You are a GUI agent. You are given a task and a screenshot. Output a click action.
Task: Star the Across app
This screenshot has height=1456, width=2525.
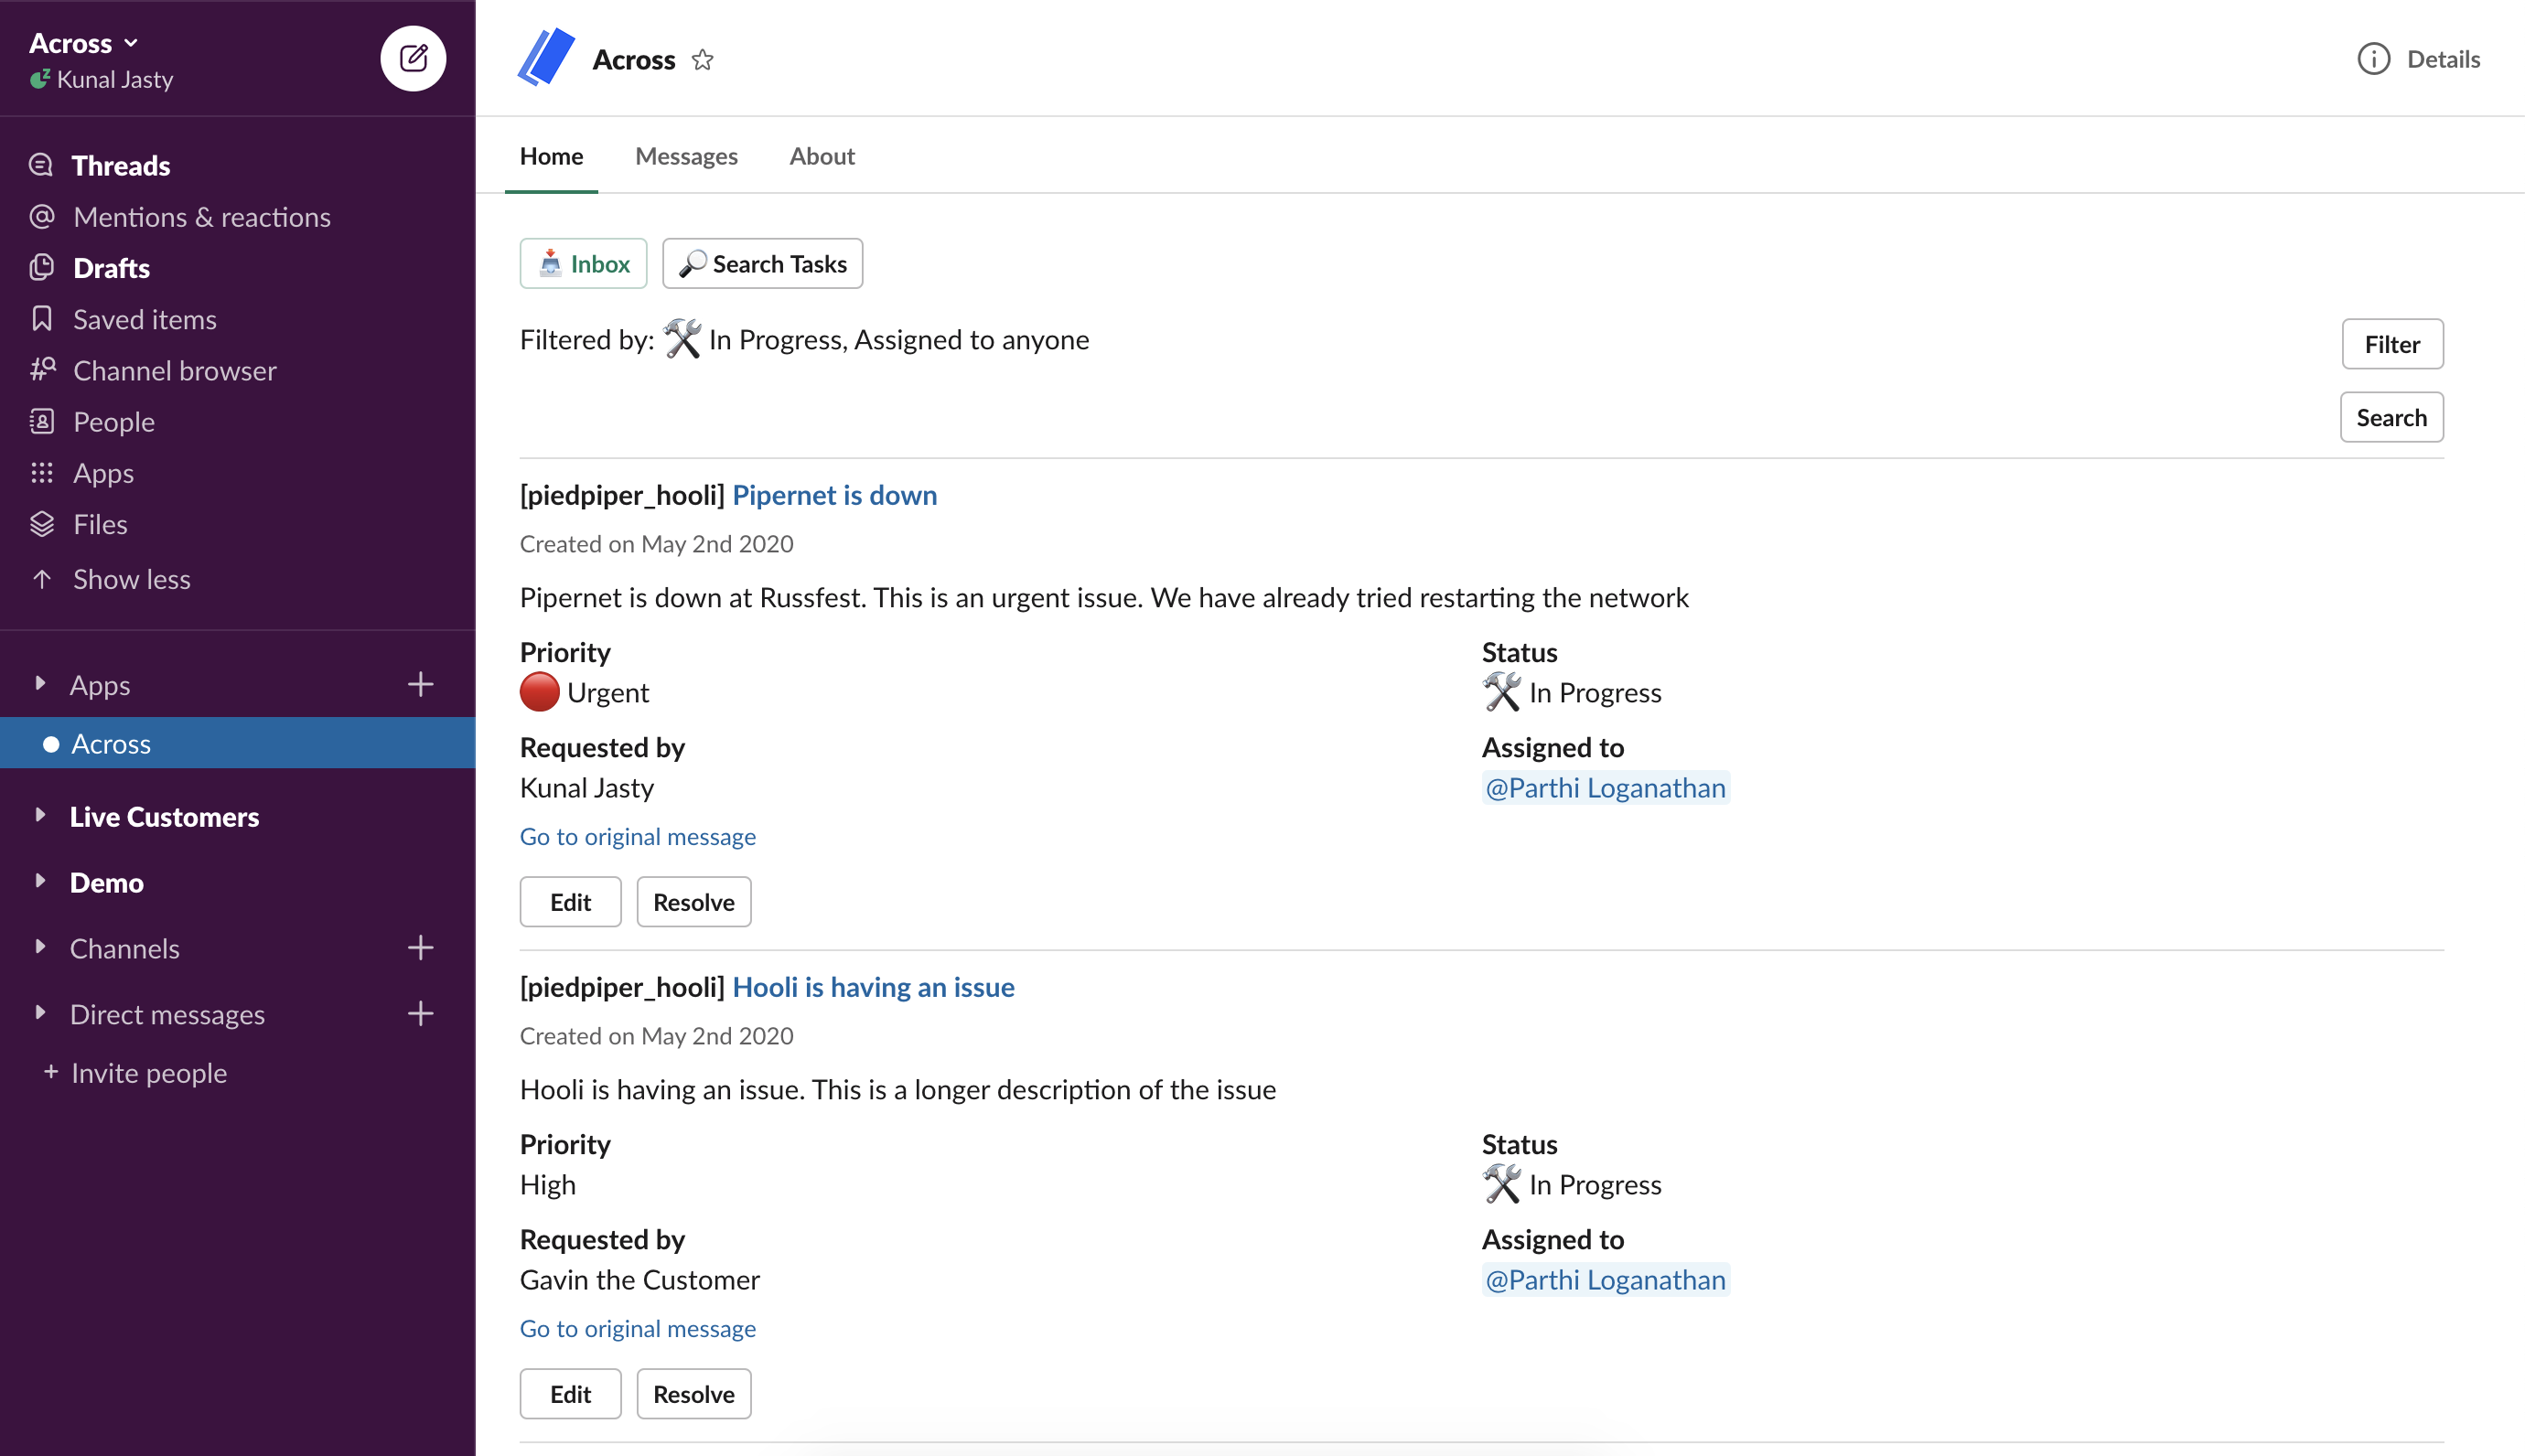[703, 60]
